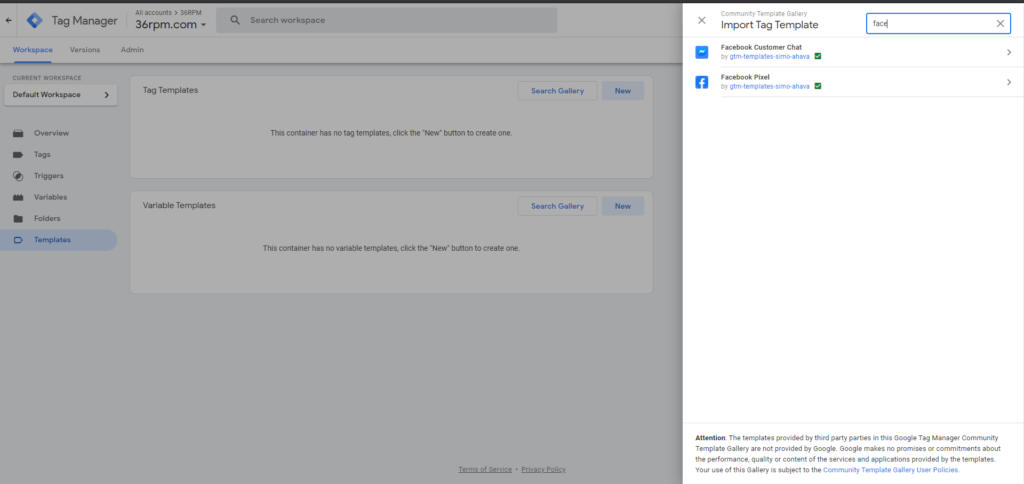
Task: Select the Facebook Pixel template title
Action: point(745,77)
